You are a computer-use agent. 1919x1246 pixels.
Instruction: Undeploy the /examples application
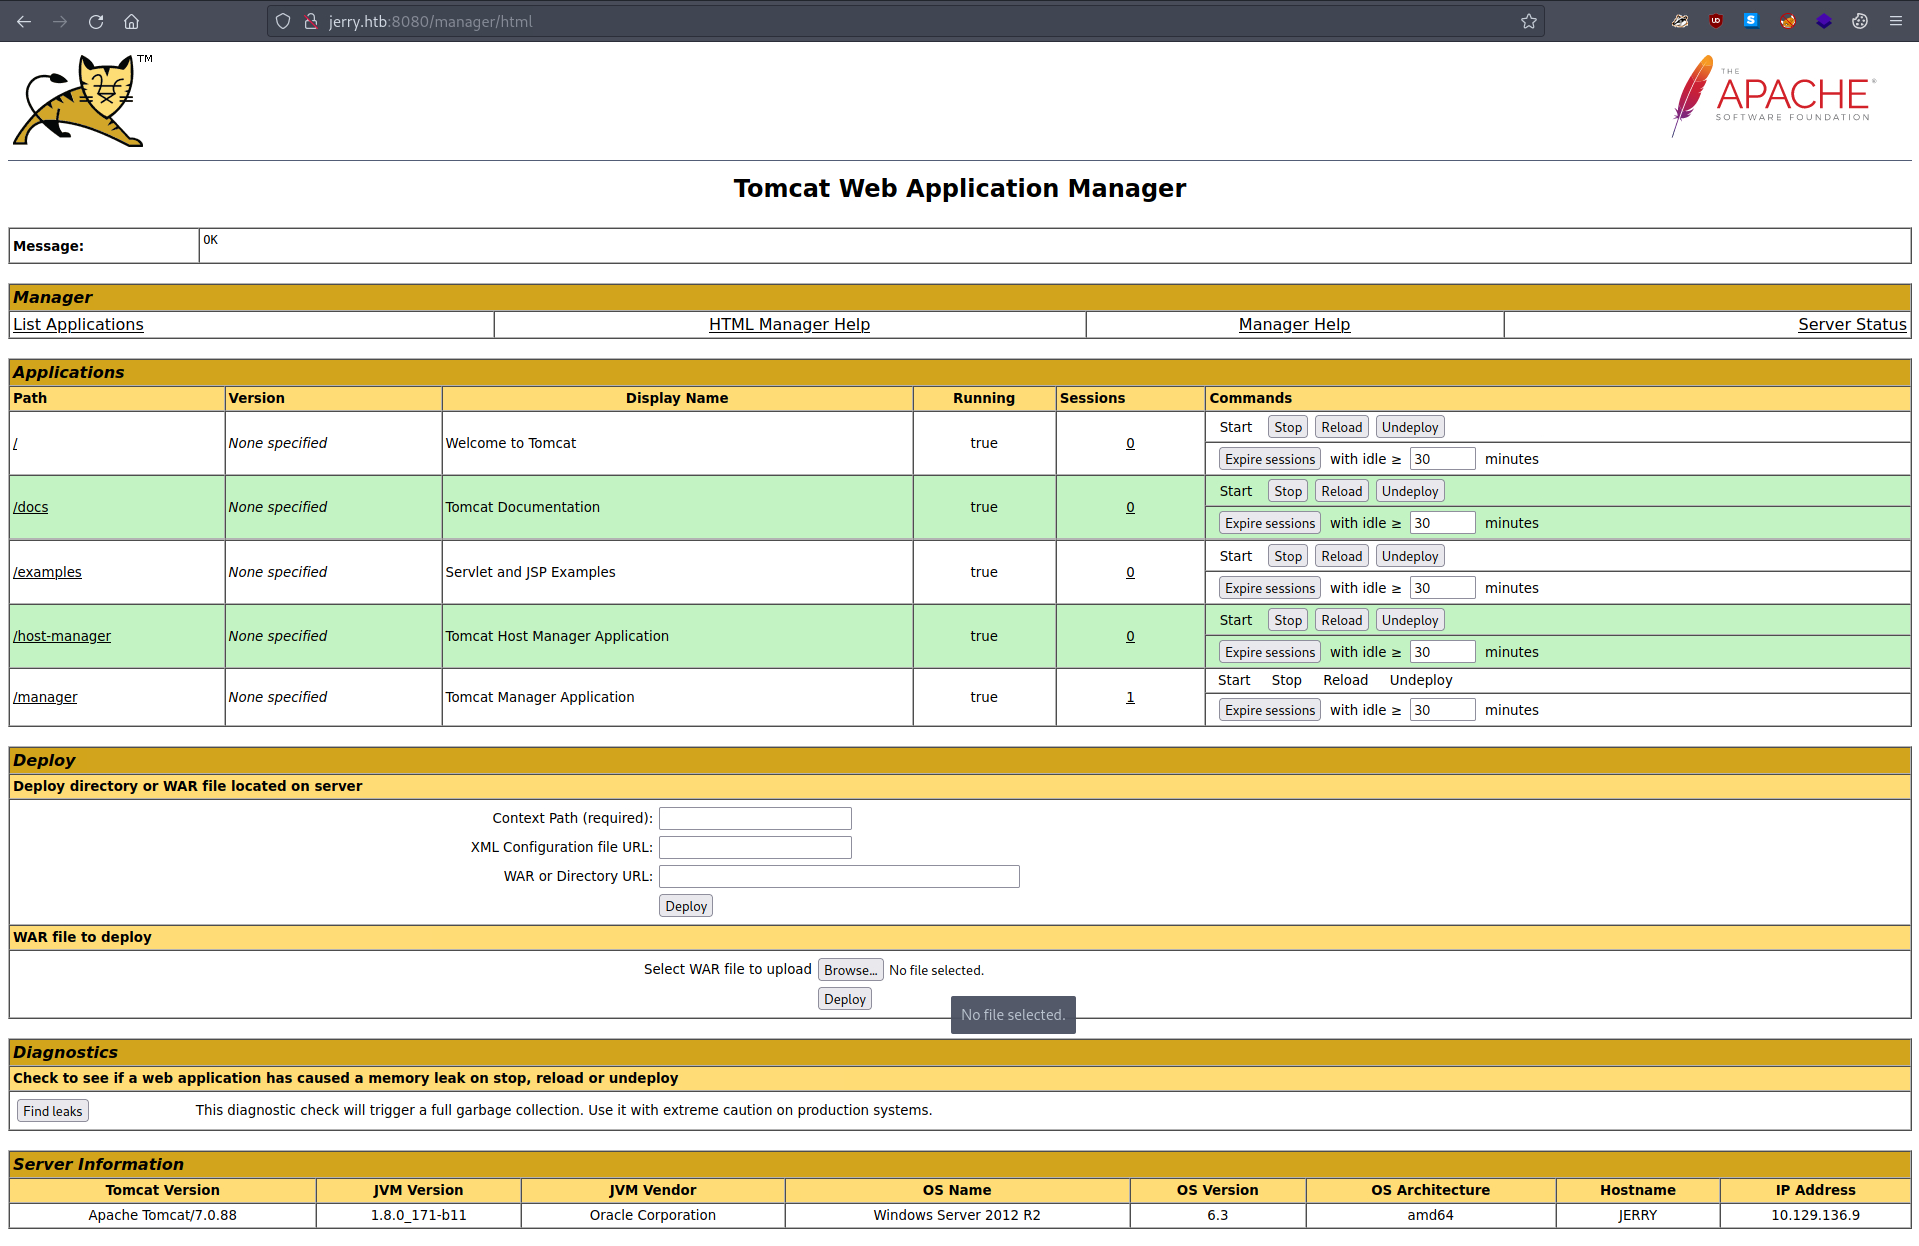[x=1410, y=556]
